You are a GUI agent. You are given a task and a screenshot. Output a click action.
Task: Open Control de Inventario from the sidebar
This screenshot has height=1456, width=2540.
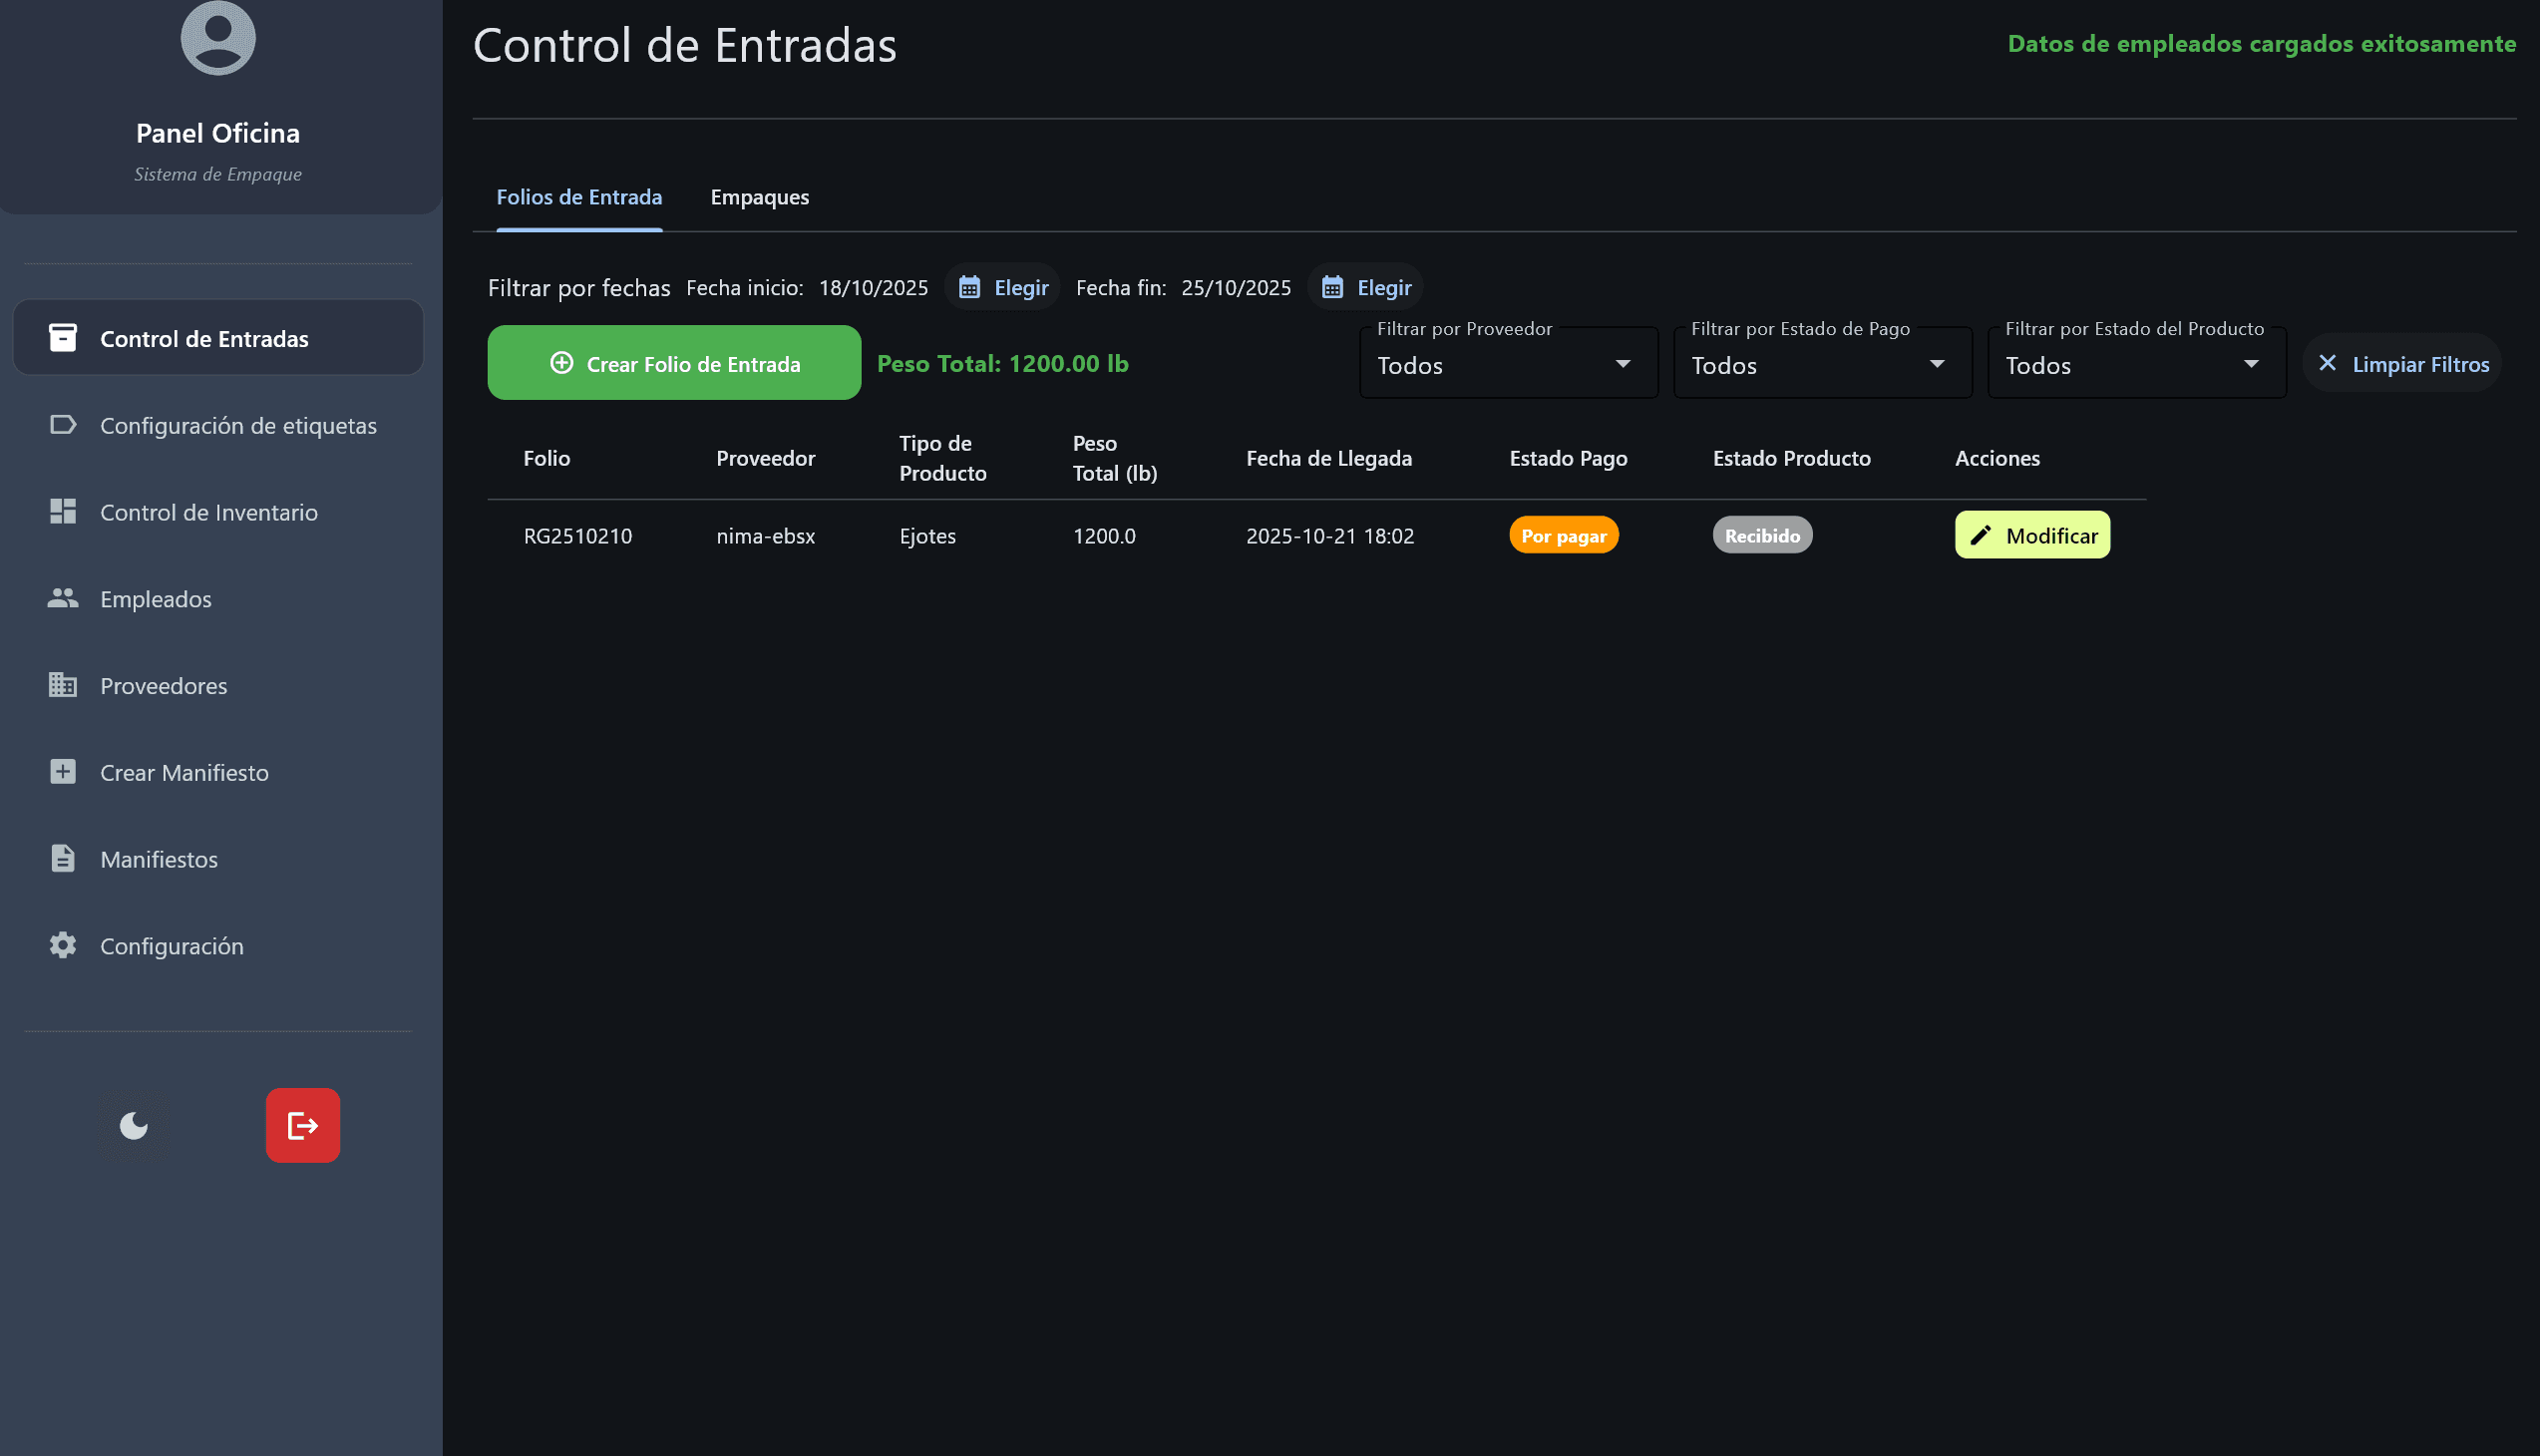209,513
